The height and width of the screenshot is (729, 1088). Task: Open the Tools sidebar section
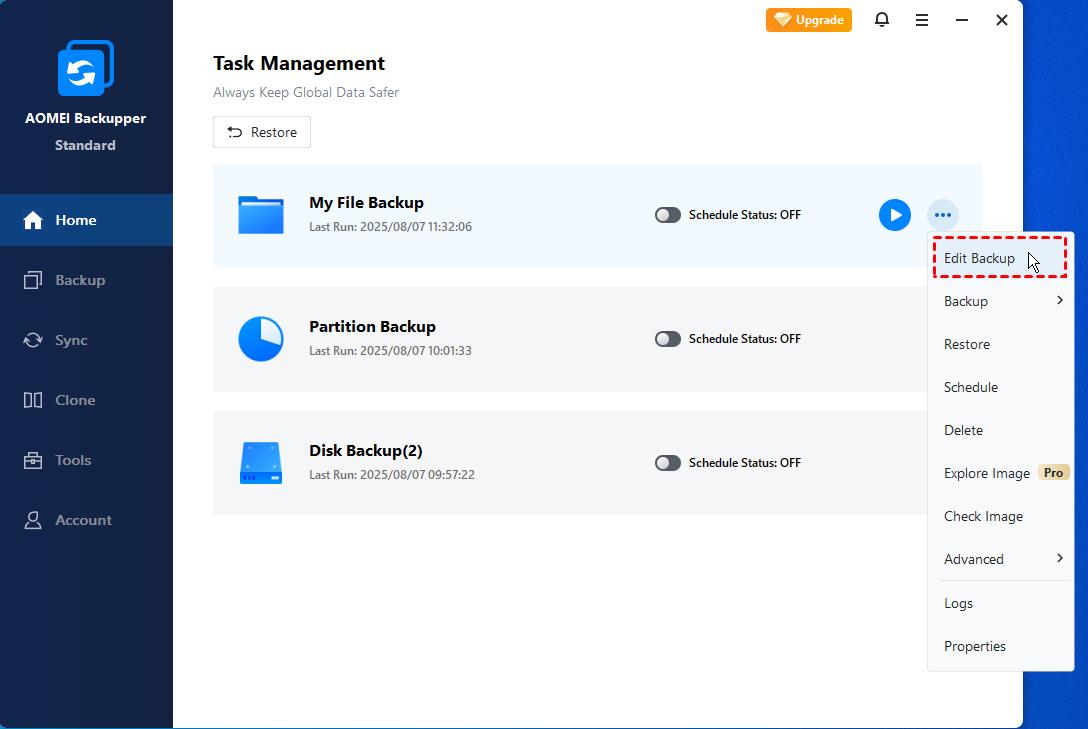pyautogui.click(x=86, y=460)
